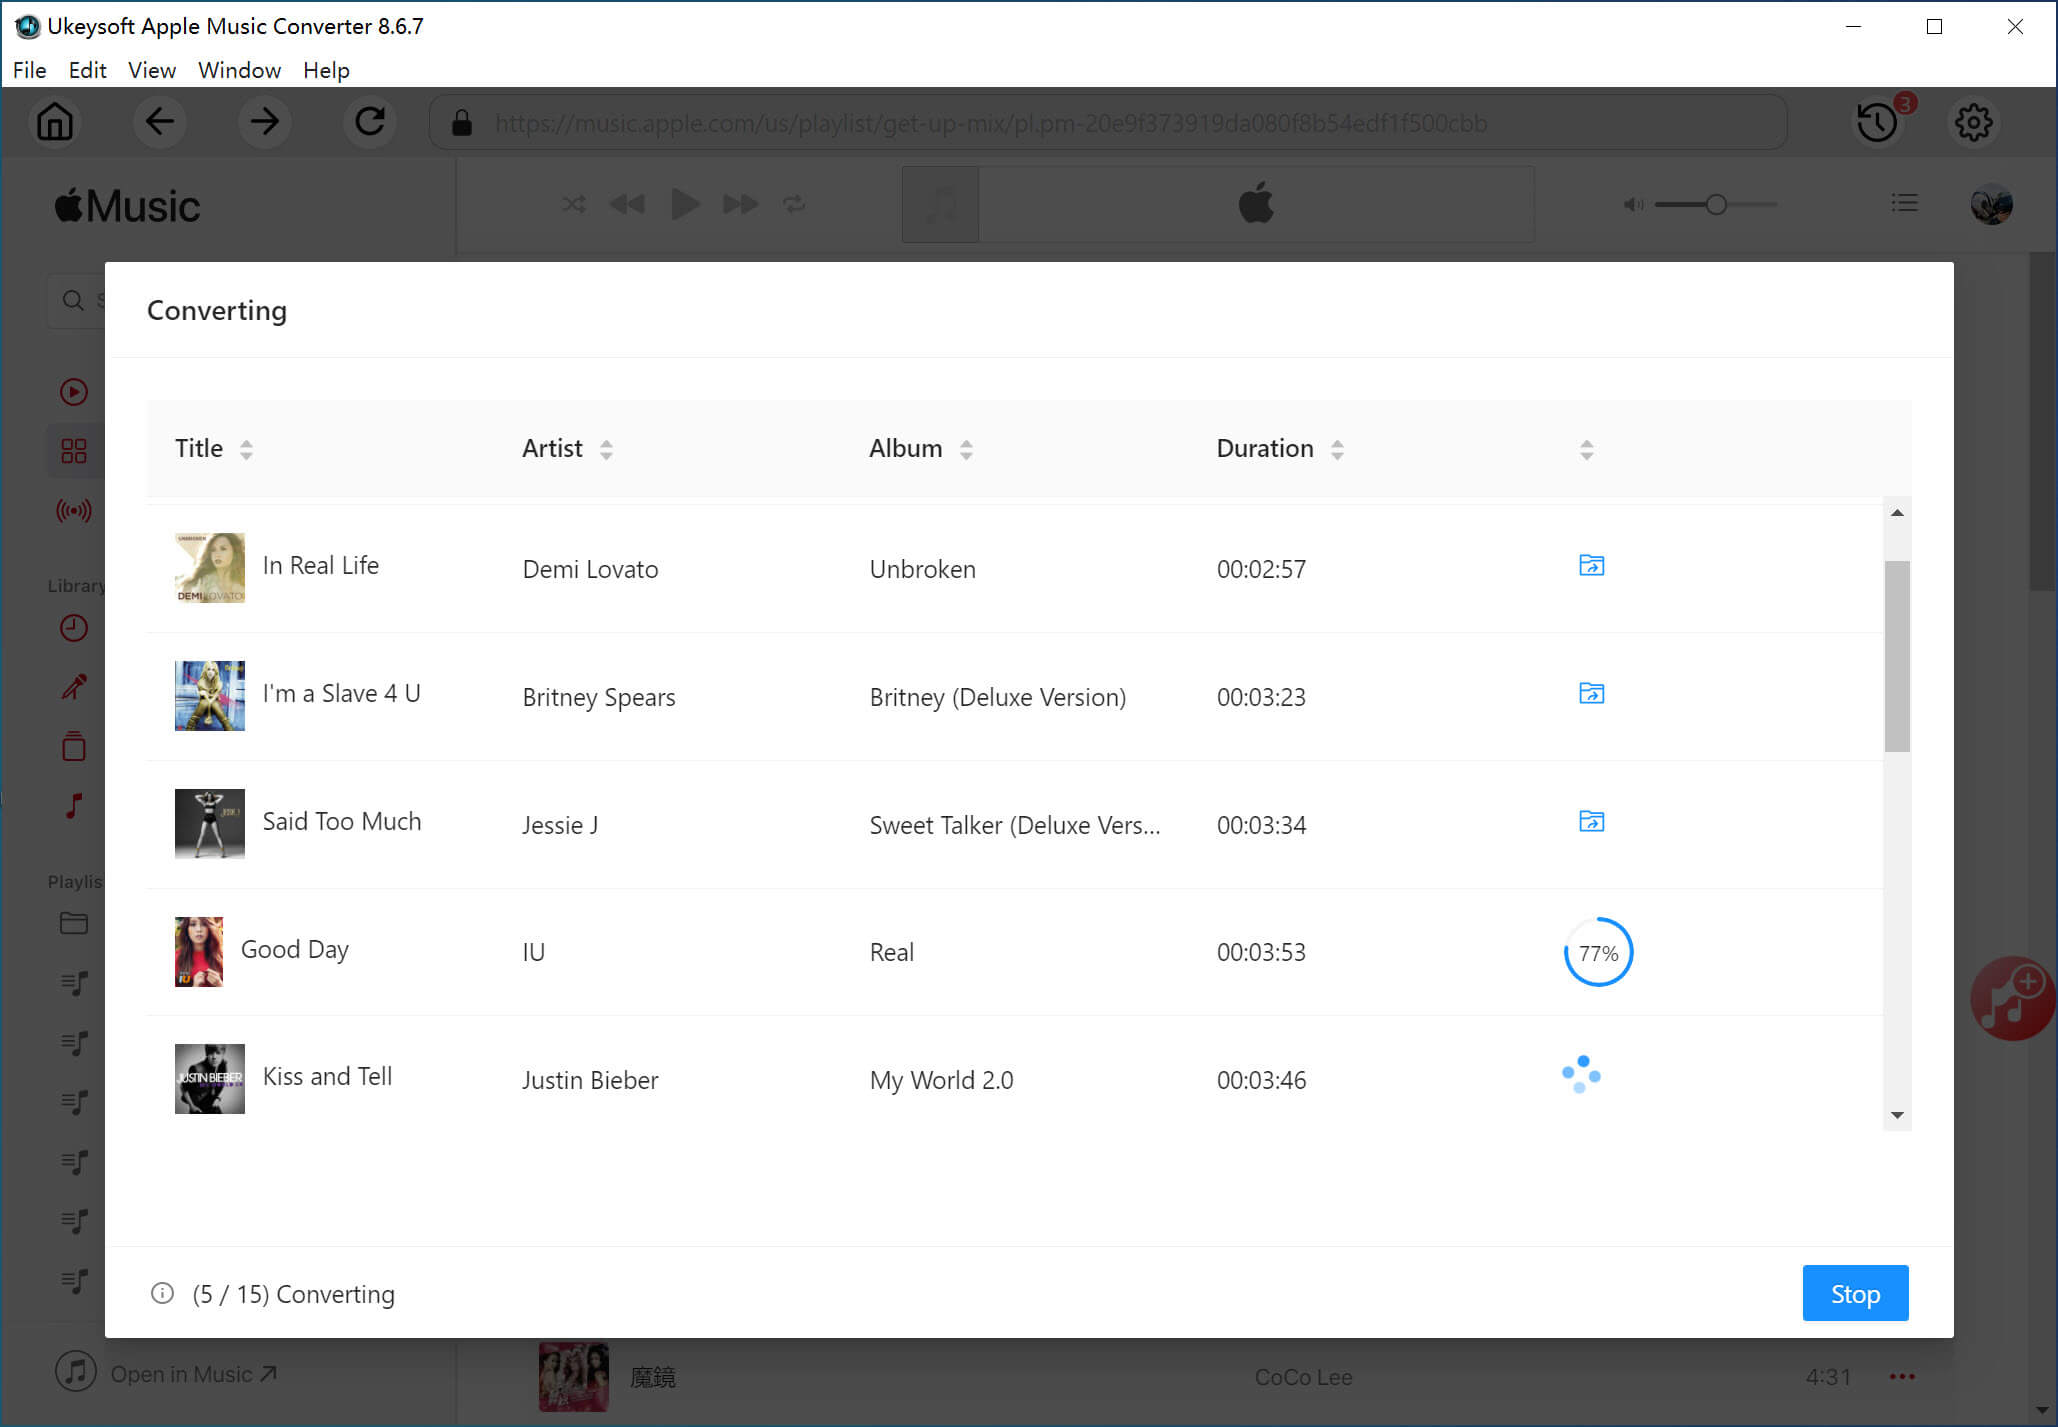
Task: Click the settings gear icon top right
Action: 1974,122
